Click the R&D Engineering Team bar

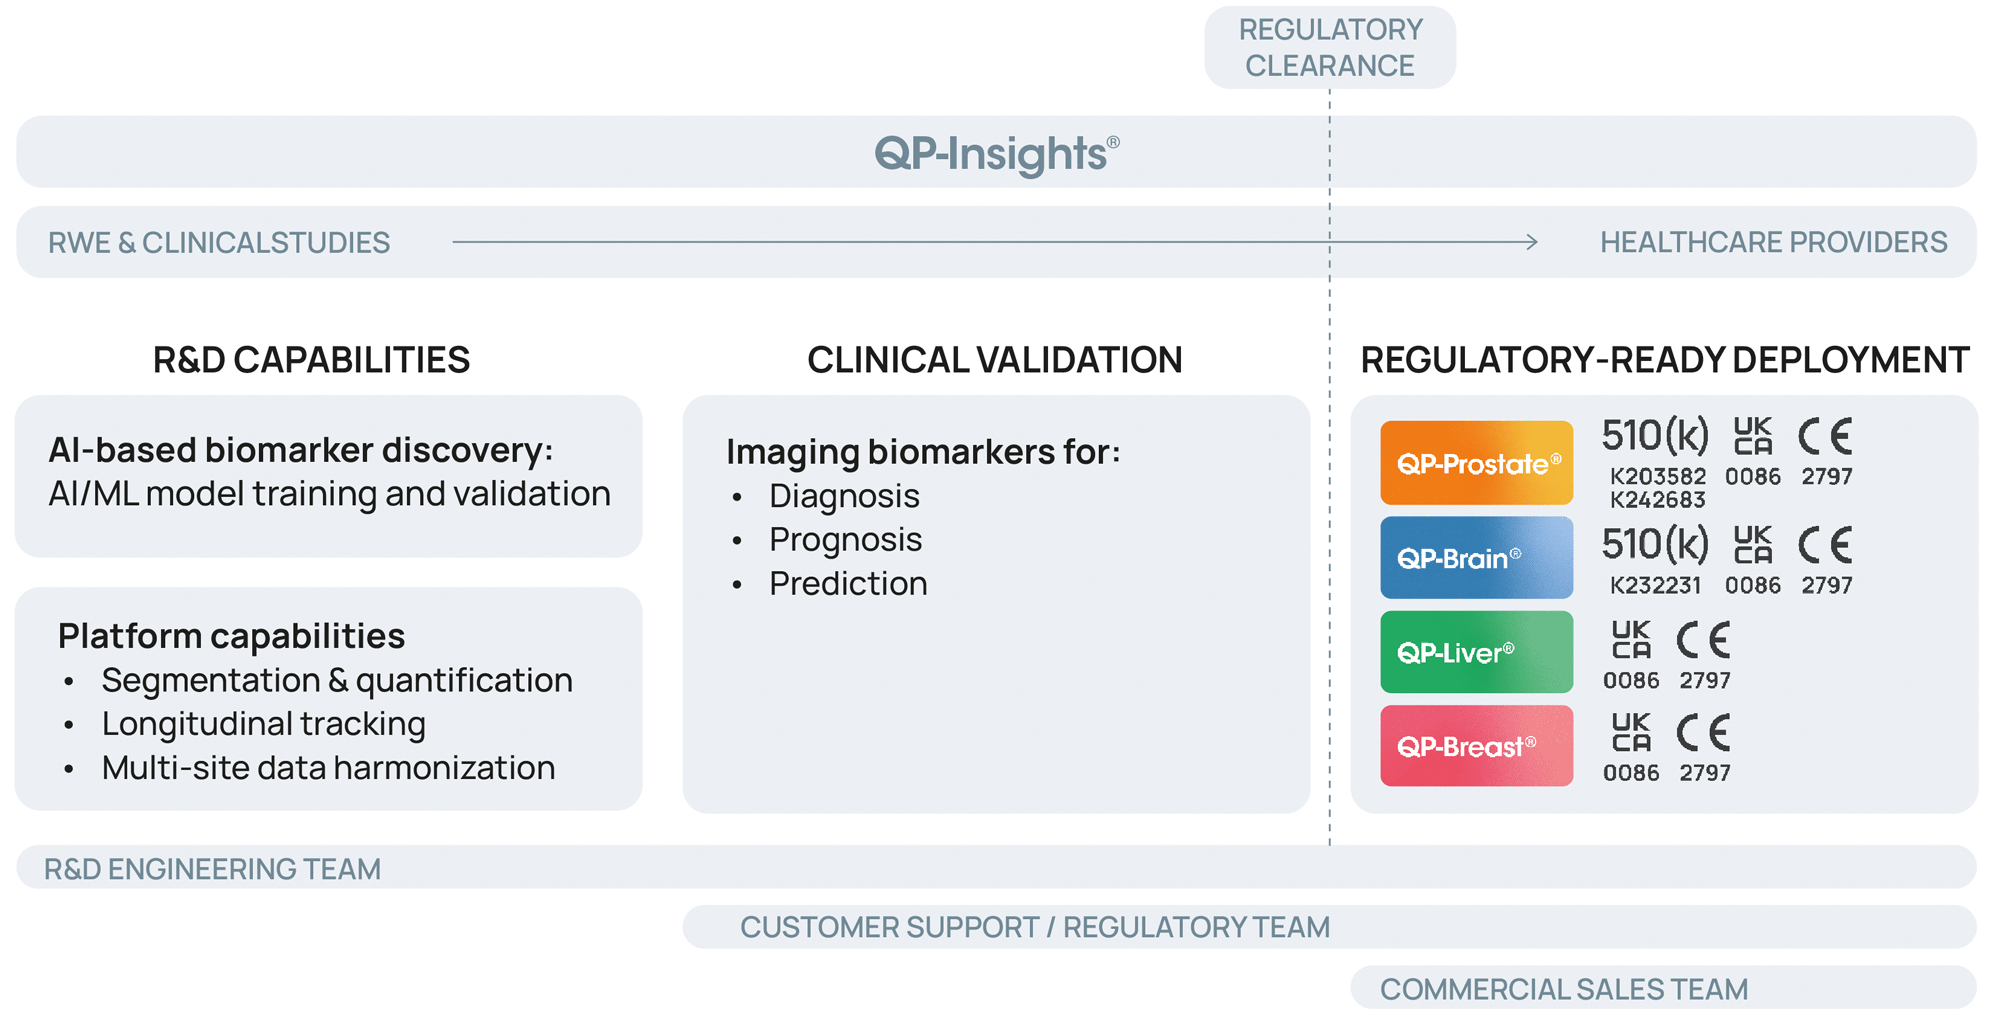point(996,867)
